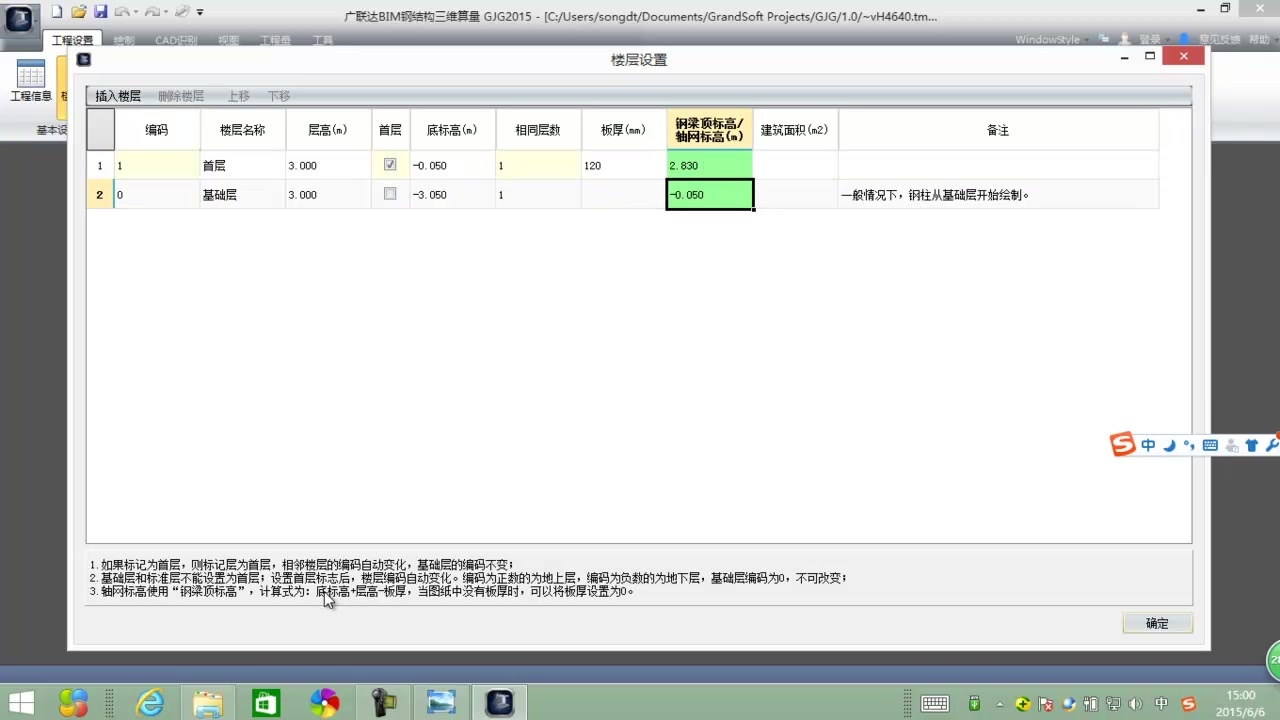This screenshot has width=1280, height=720.
Task: Click the network tray icon
Action: [x=1113, y=704]
